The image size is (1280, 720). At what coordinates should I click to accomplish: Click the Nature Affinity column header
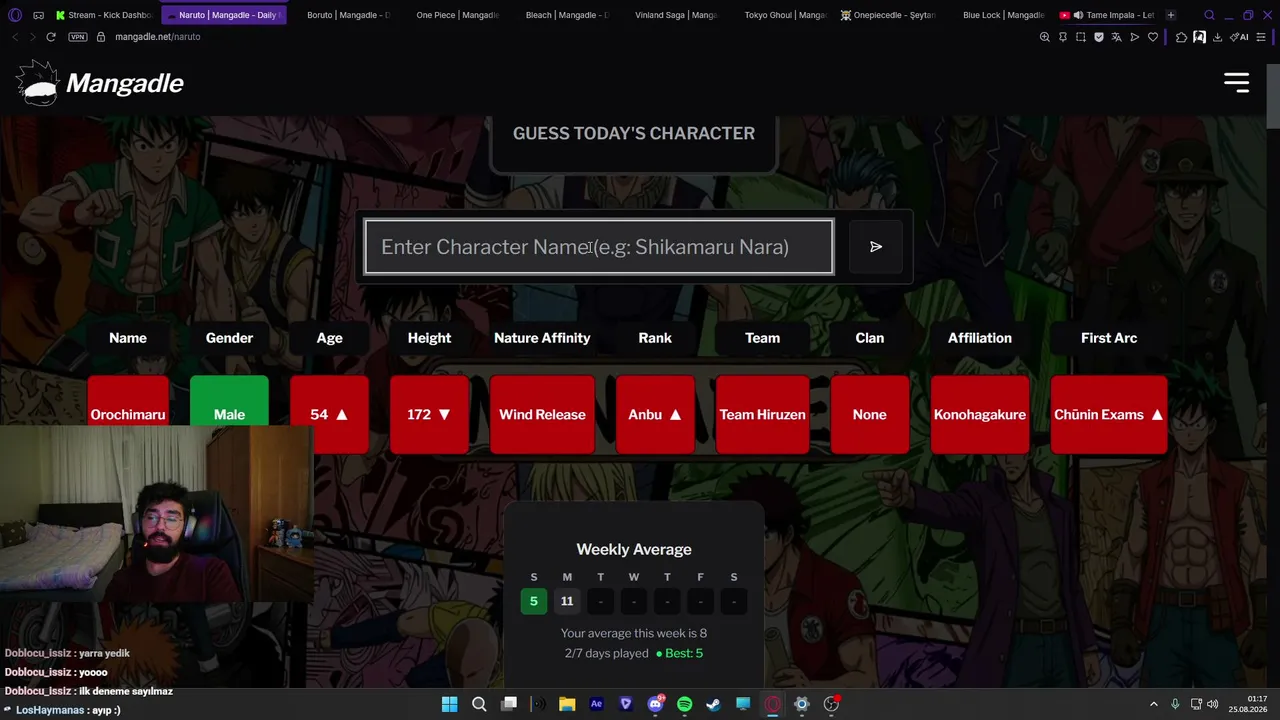pyautogui.click(x=542, y=338)
